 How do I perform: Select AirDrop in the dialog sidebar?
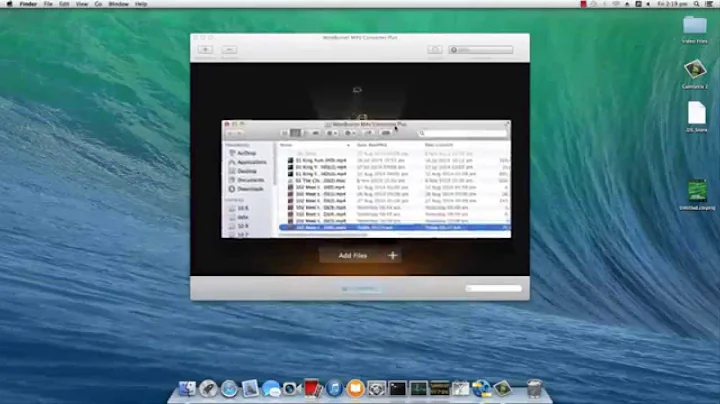(242, 153)
